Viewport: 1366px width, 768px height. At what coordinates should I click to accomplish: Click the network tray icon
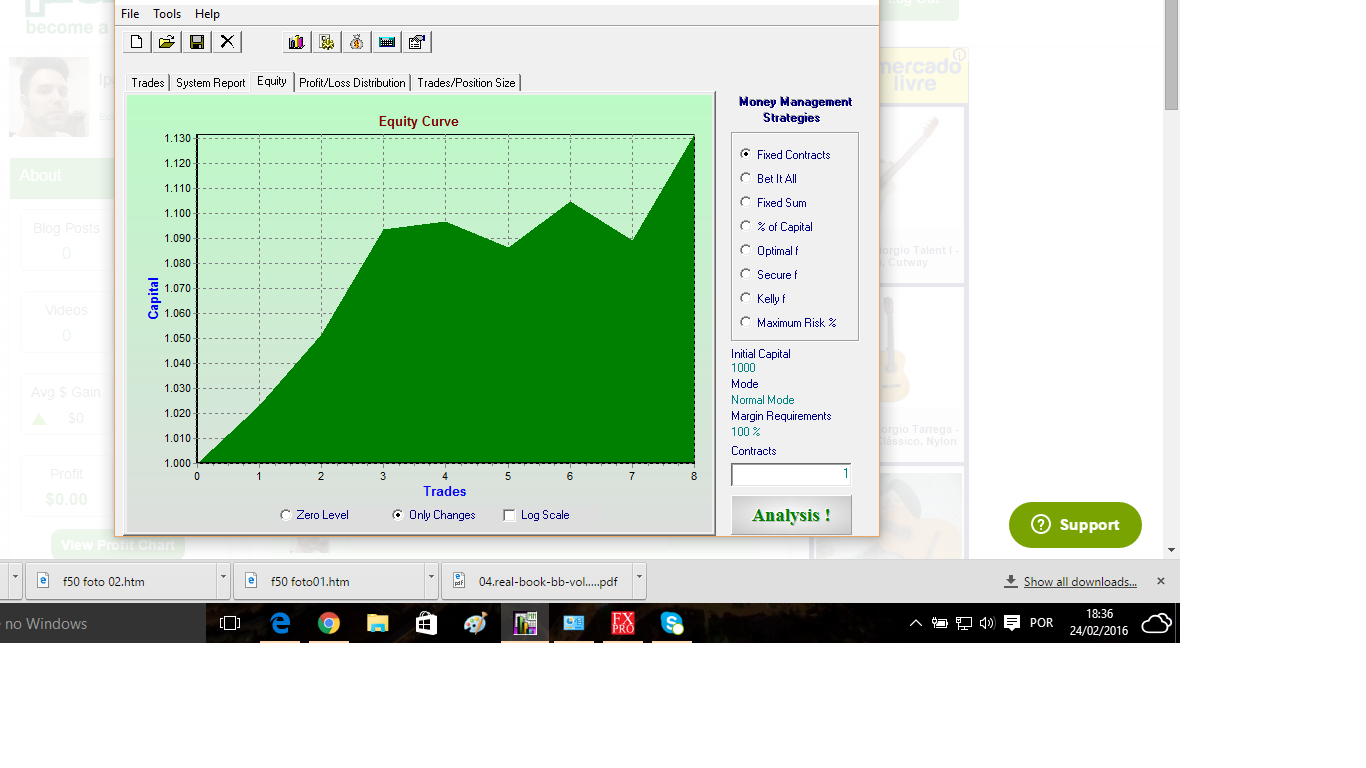click(964, 623)
